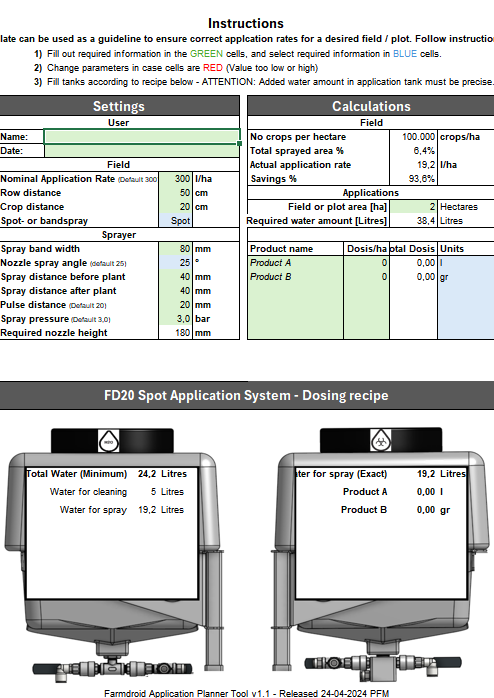
Task: Click the Applications subsection header
Action: click(371, 193)
